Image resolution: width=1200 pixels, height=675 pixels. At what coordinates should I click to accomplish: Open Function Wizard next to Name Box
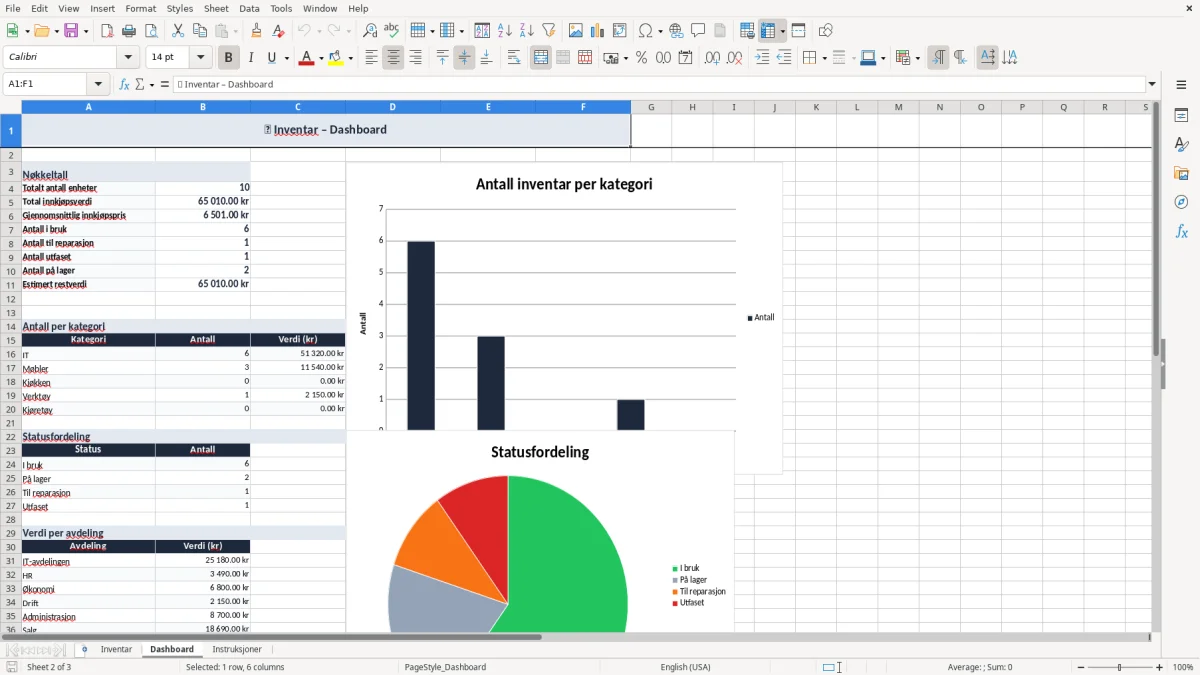[x=124, y=84]
